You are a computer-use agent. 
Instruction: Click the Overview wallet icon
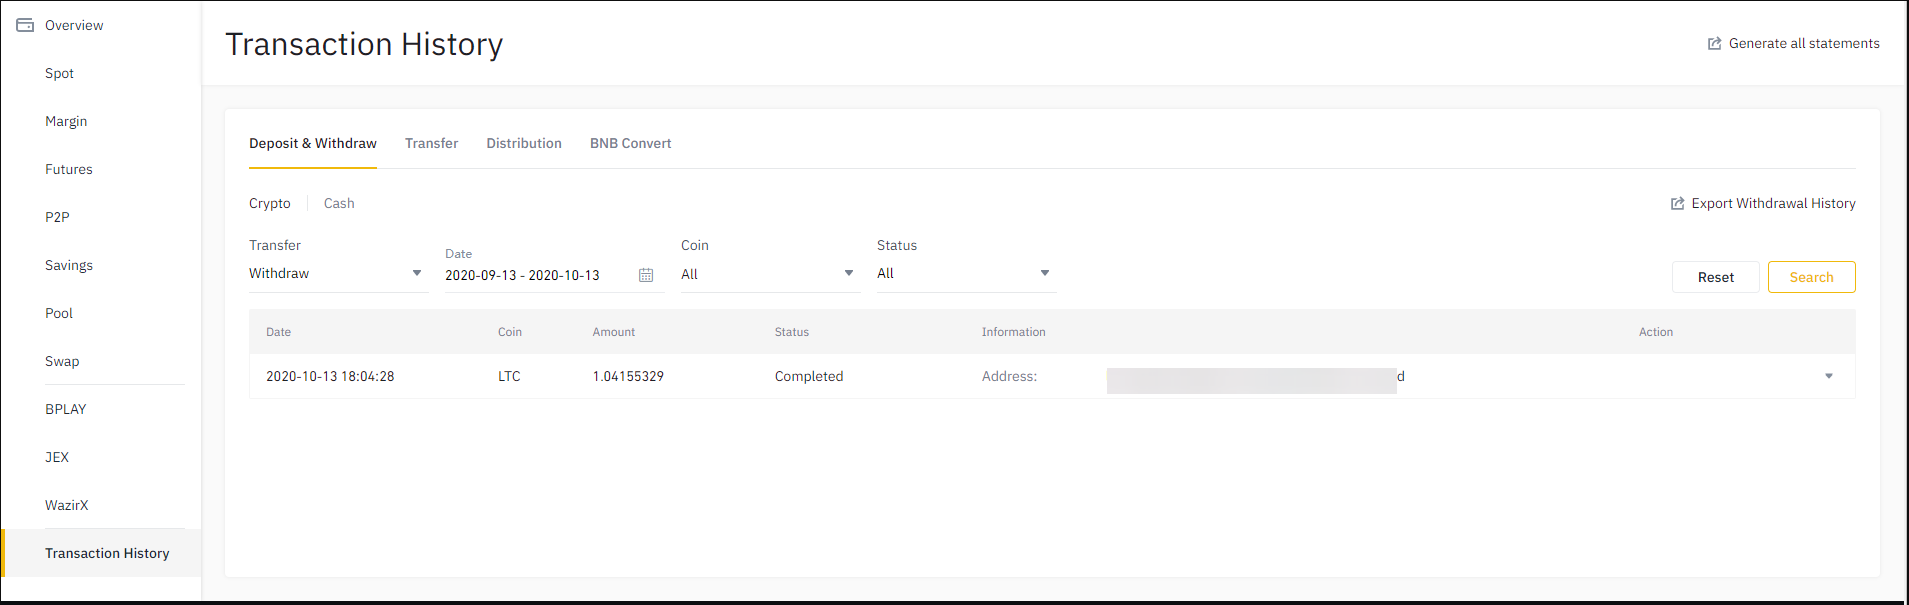25,25
